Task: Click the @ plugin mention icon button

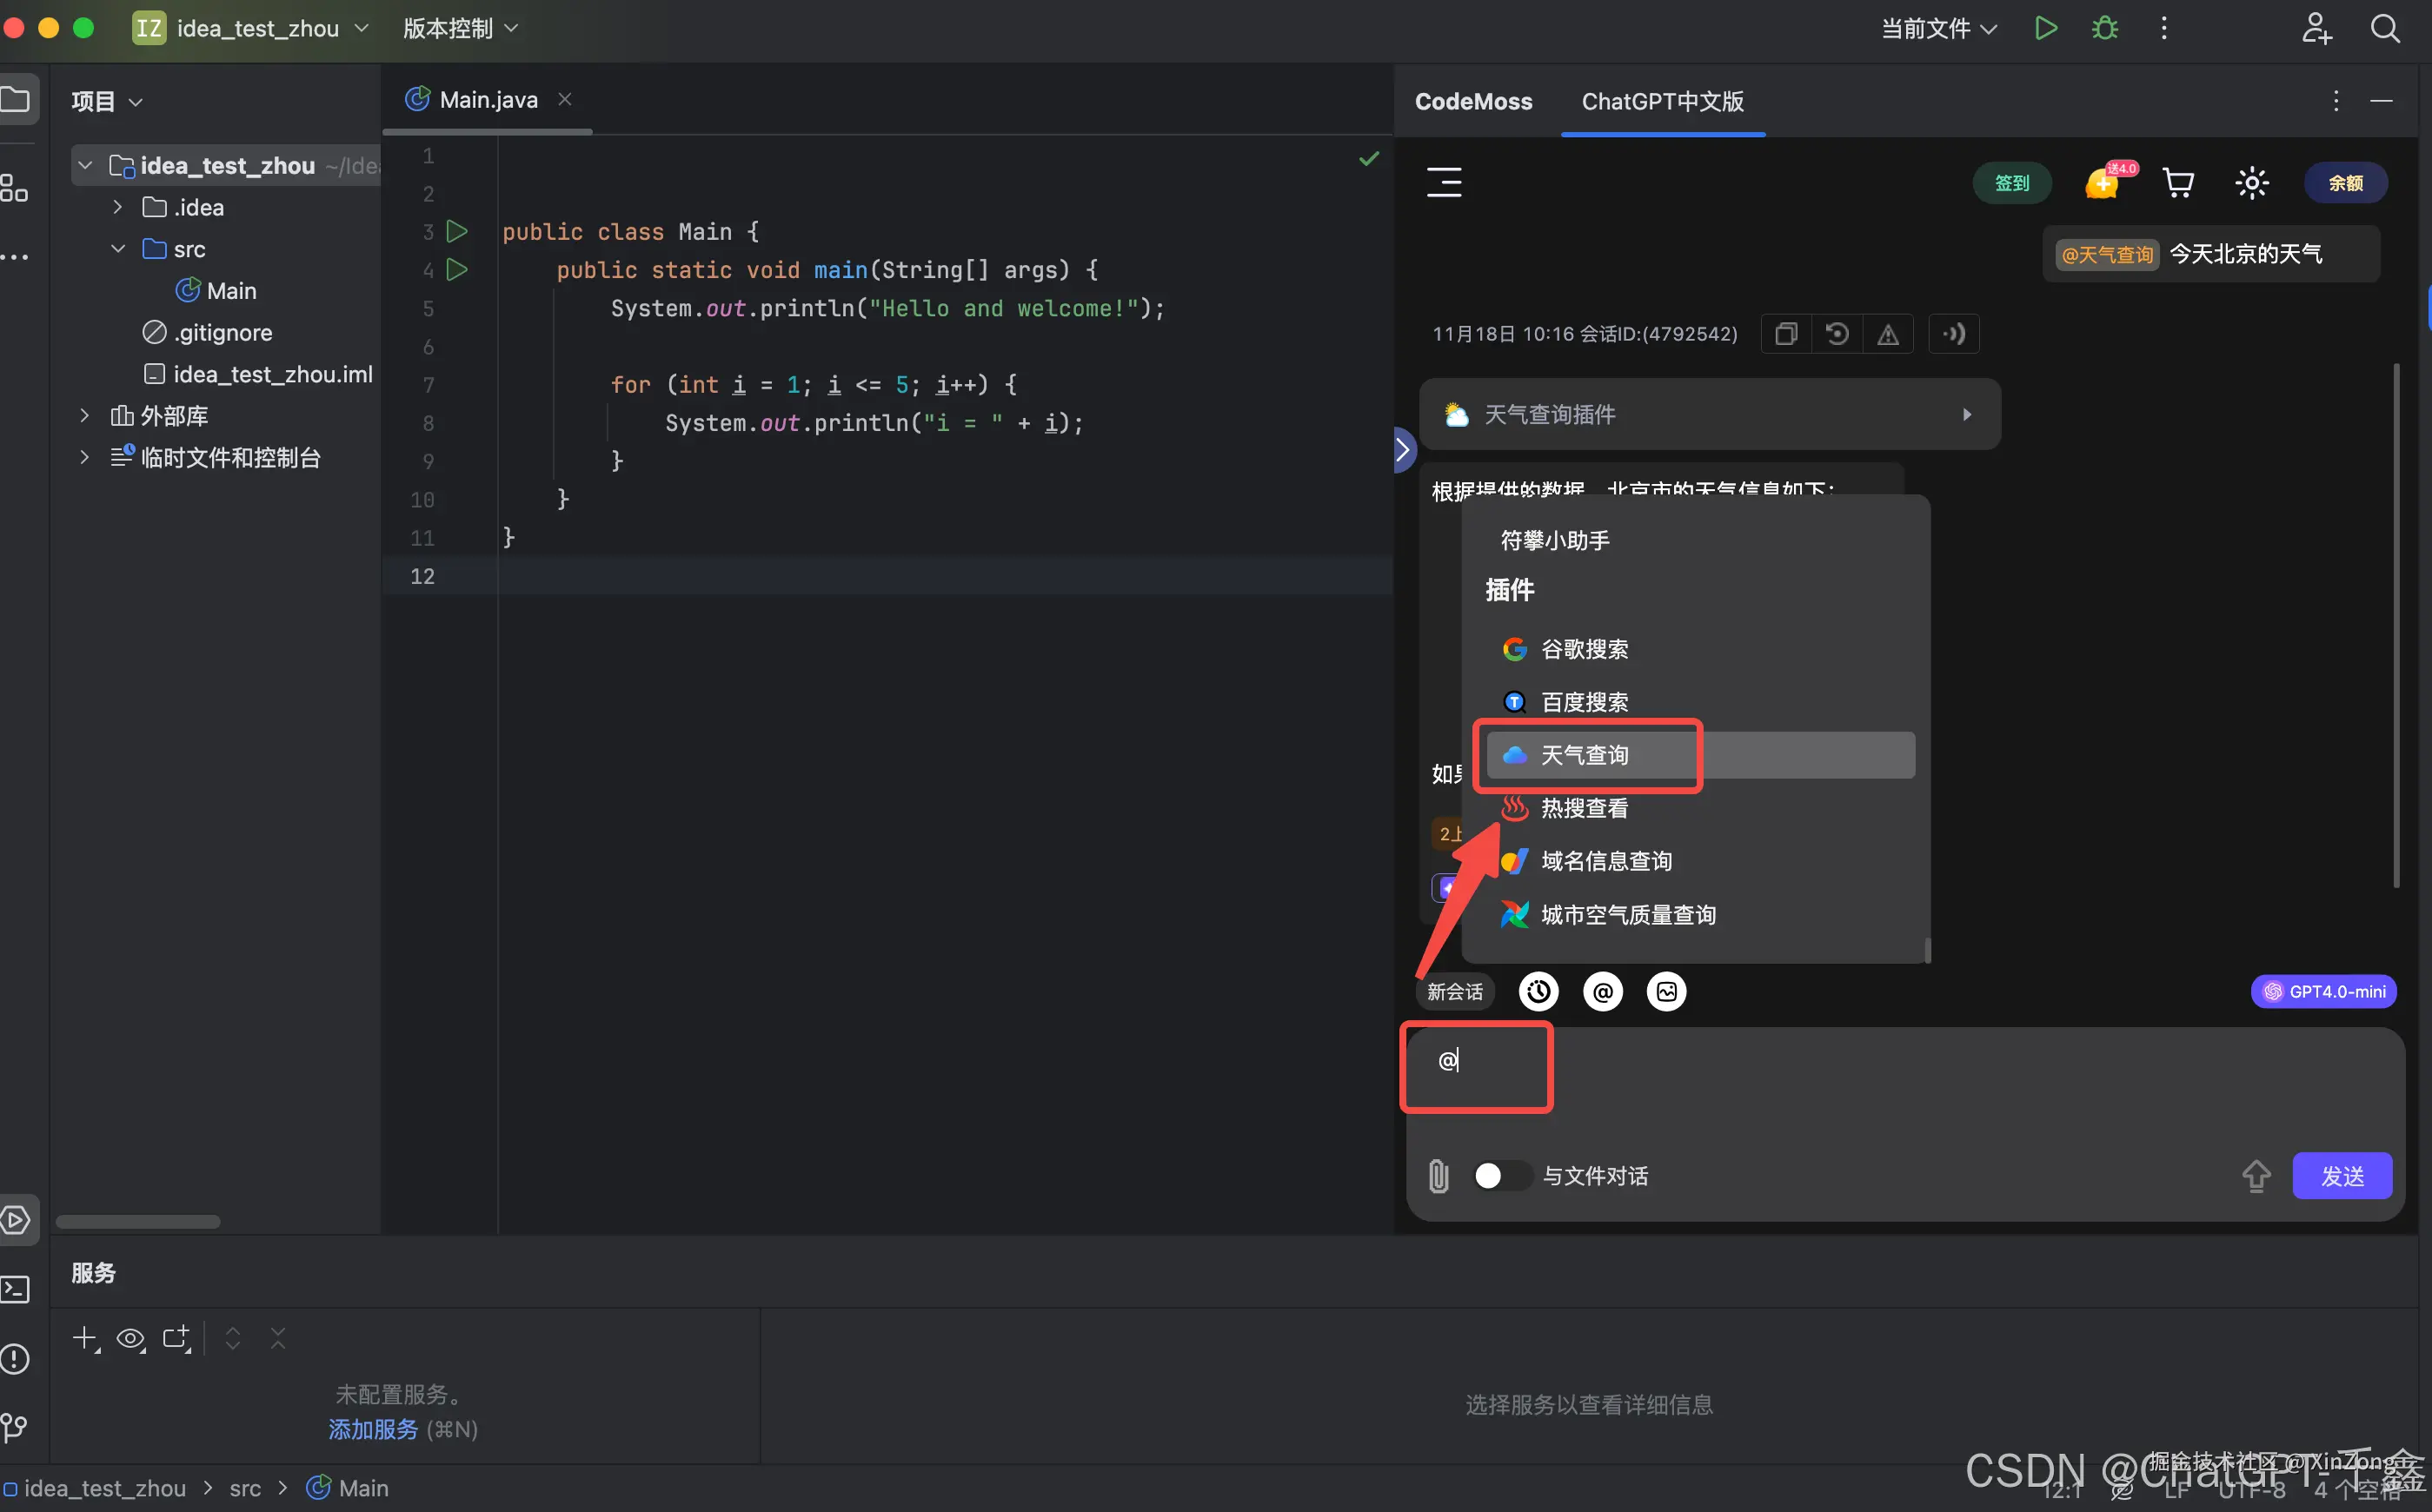Action: [1603, 991]
